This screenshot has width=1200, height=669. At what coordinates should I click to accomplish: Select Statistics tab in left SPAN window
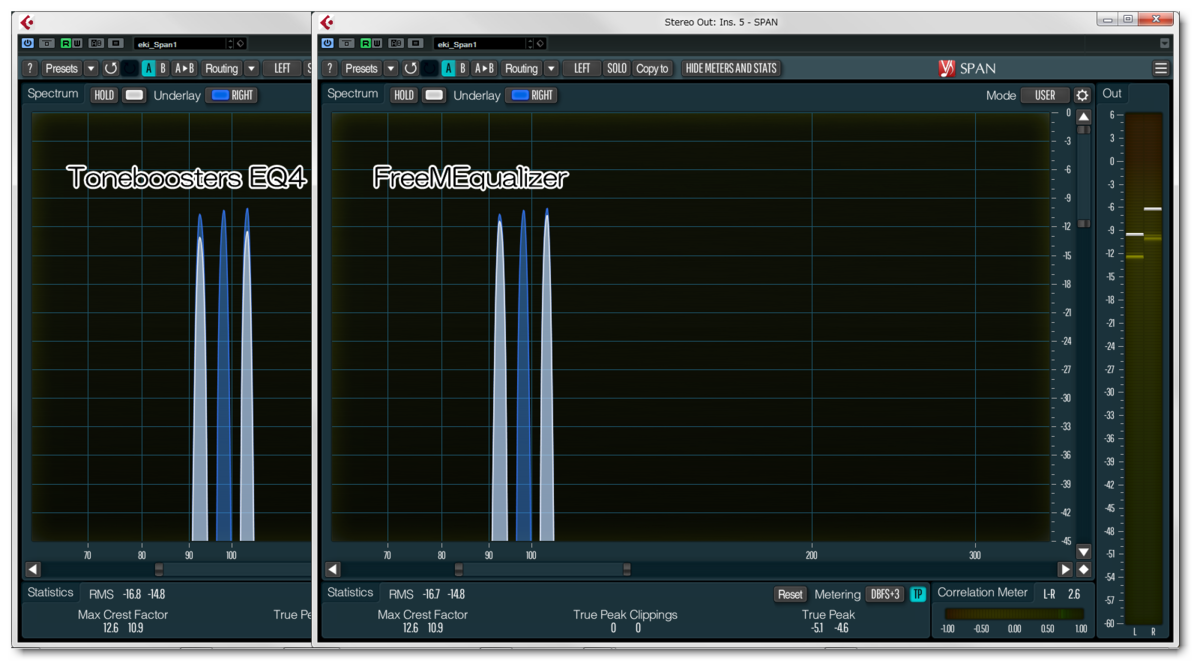(x=51, y=593)
